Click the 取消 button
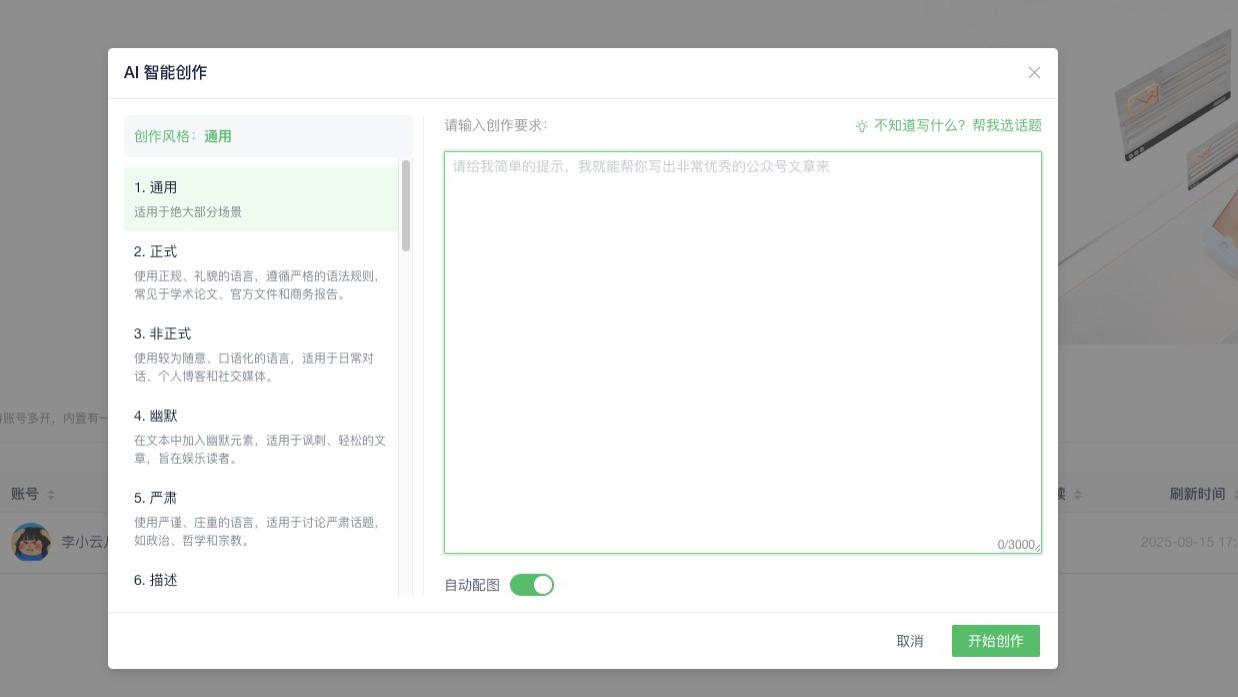The width and height of the screenshot is (1238, 697). pos(910,641)
